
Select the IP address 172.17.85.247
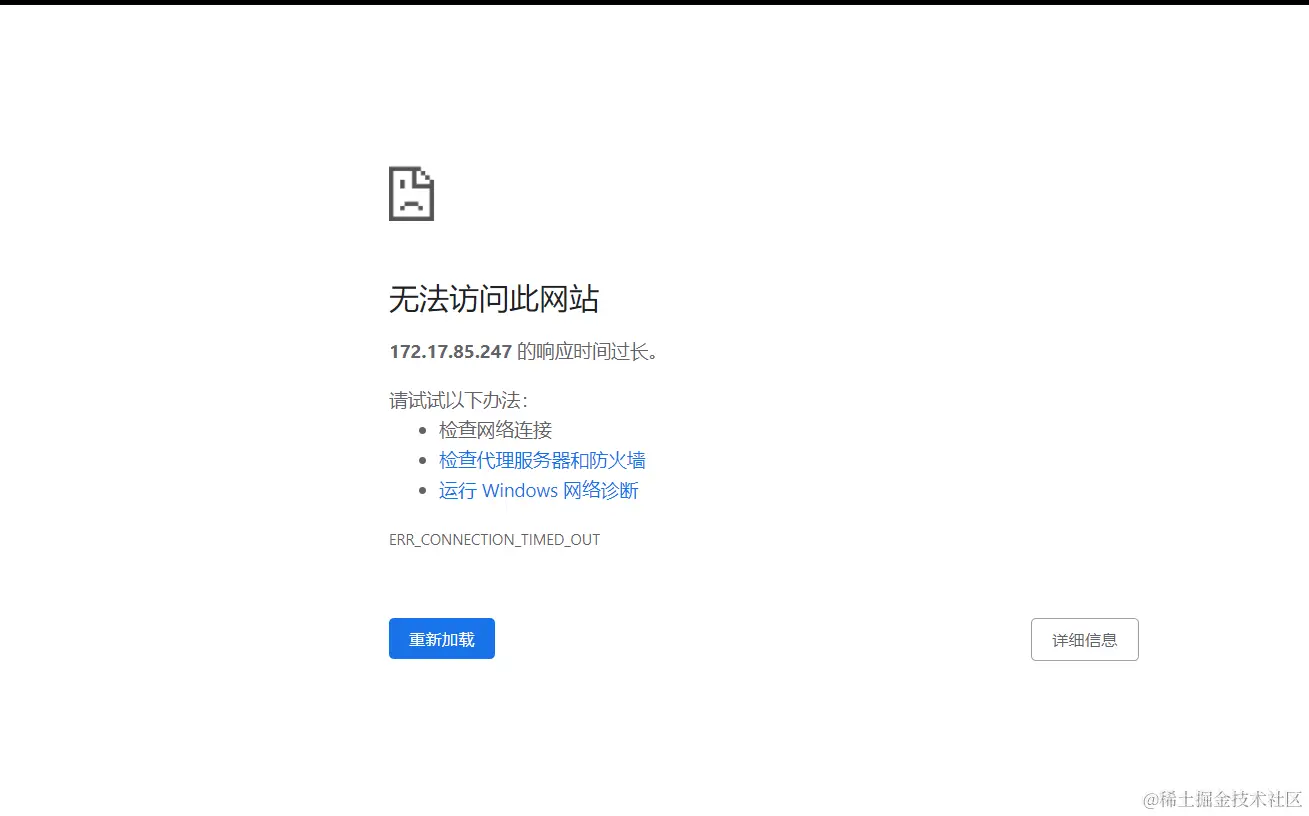450,351
